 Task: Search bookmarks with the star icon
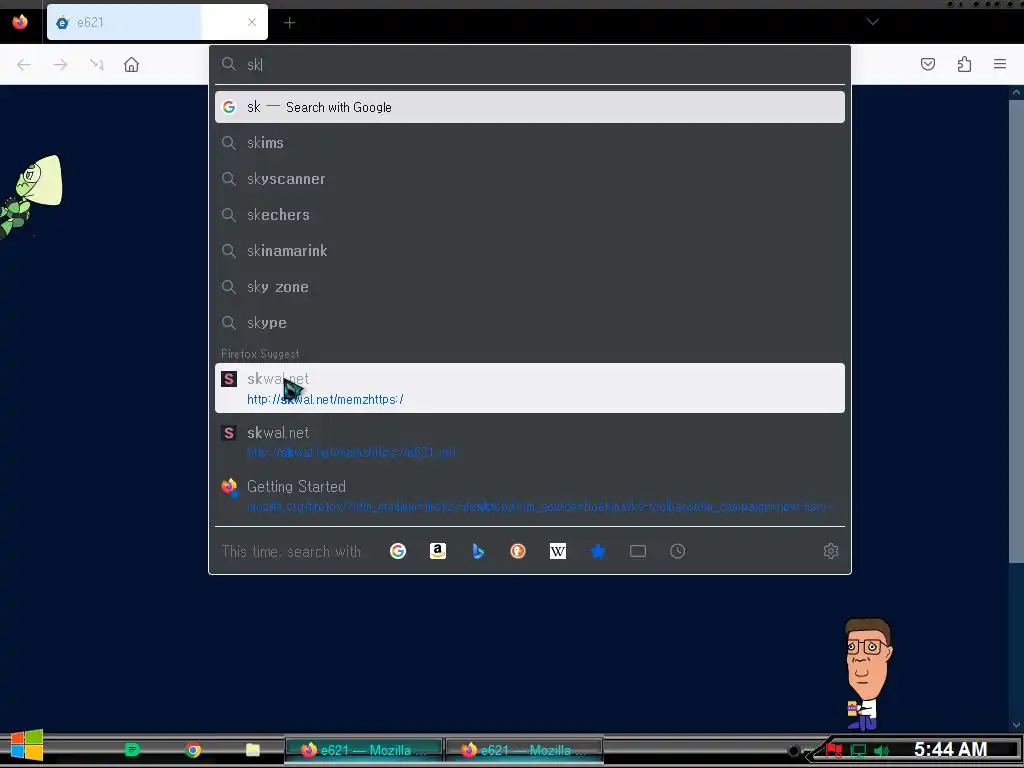tap(598, 551)
